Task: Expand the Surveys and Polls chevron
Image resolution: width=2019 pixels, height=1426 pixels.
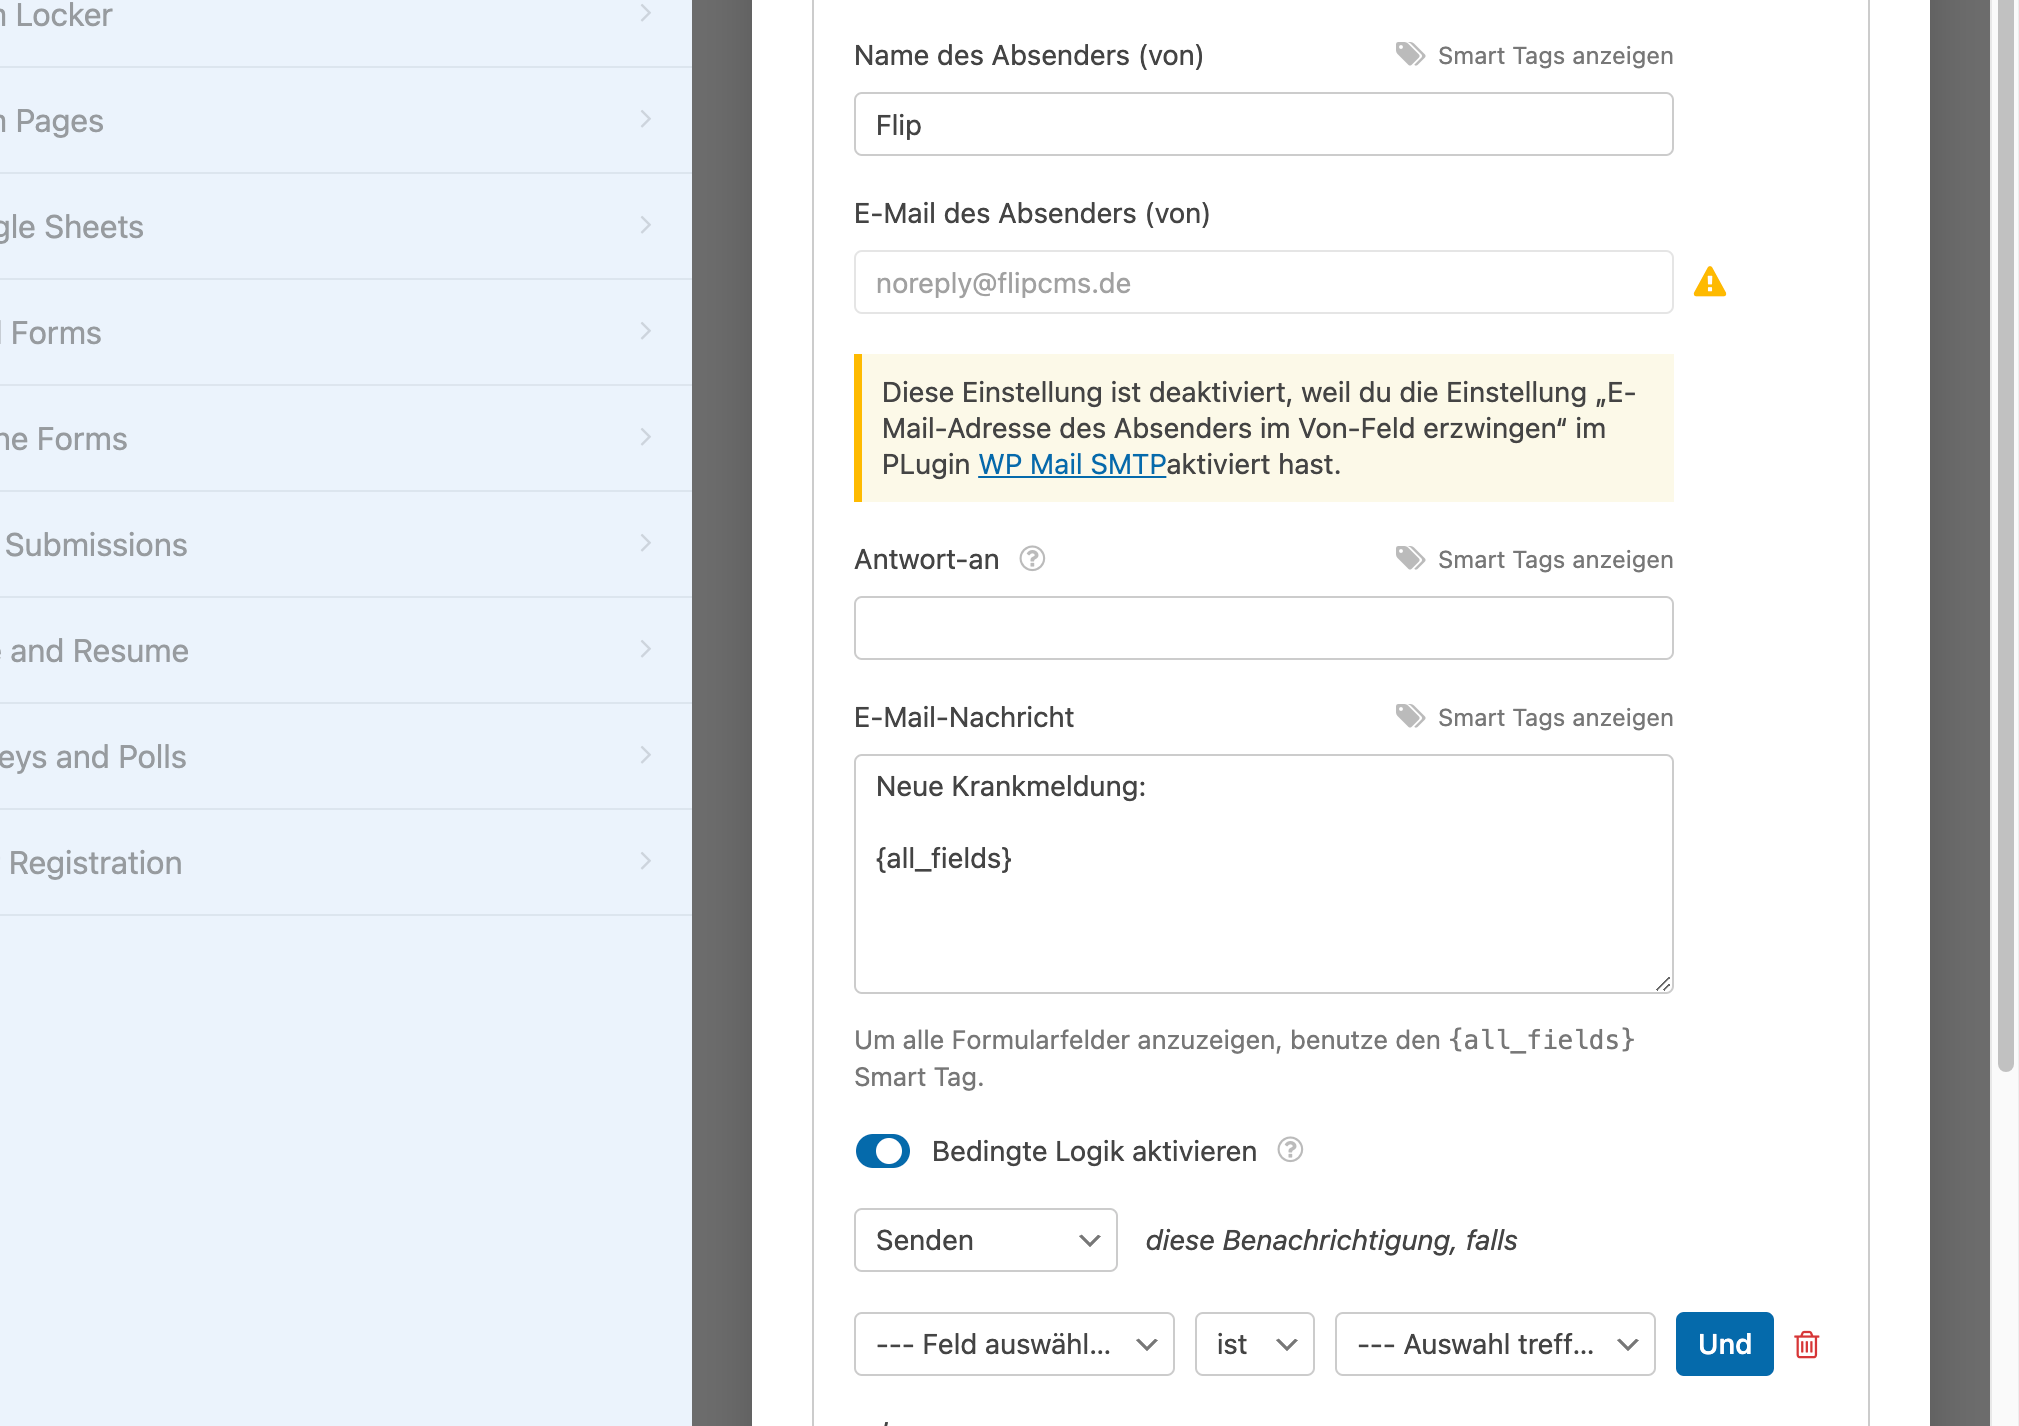Action: coord(645,755)
